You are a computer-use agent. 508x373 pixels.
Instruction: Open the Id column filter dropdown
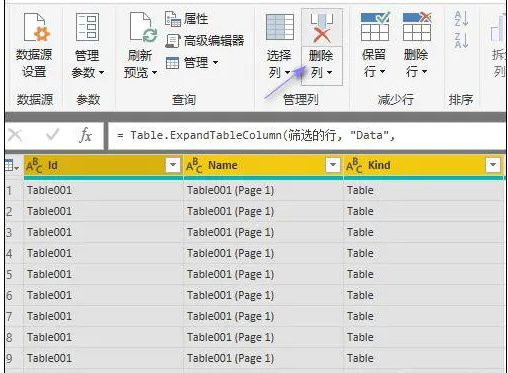point(173,165)
